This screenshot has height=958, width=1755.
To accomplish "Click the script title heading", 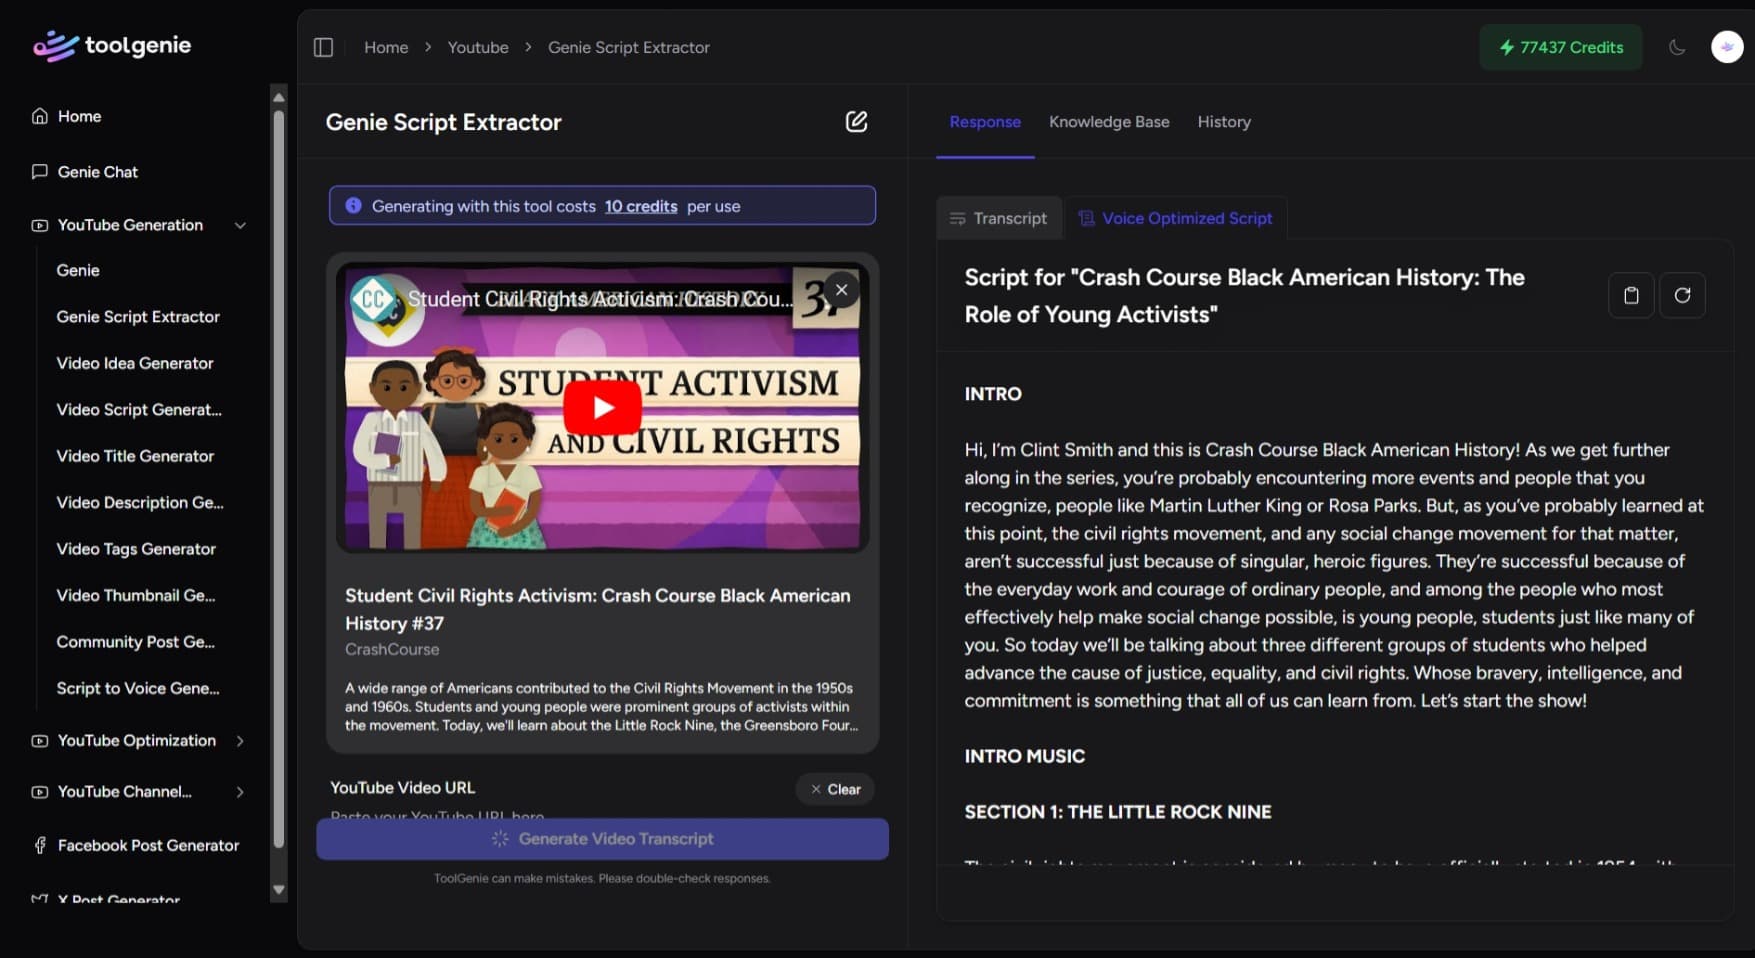I will 1244,296.
